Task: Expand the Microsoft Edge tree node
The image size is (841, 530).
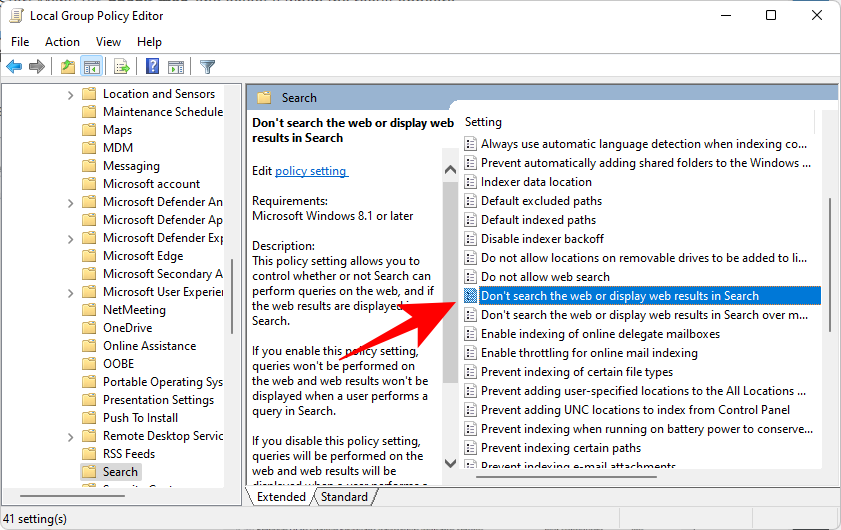Action: [70, 256]
